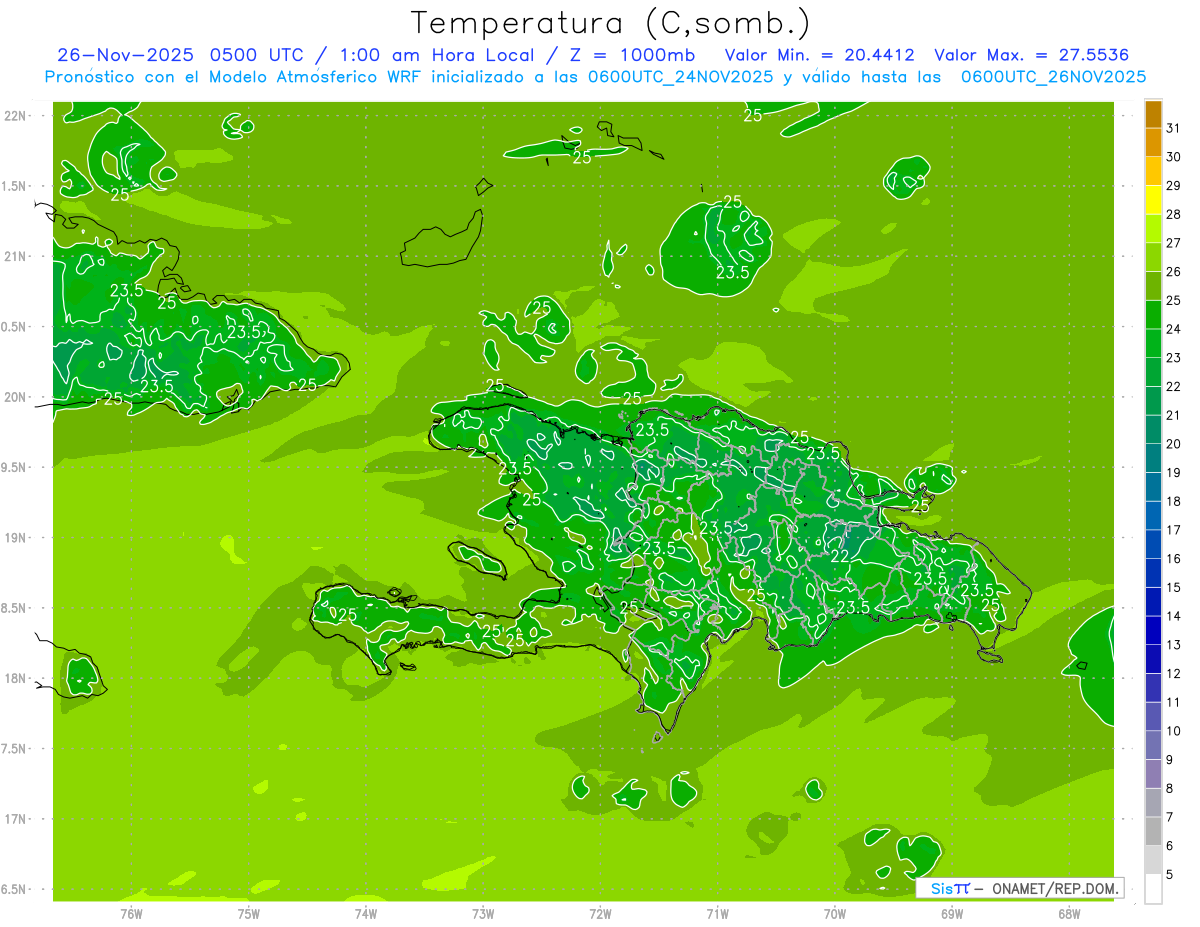The image size is (1200, 927).
Task: Click the teal swatch between 19 and 20
Action: click(1153, 459)
